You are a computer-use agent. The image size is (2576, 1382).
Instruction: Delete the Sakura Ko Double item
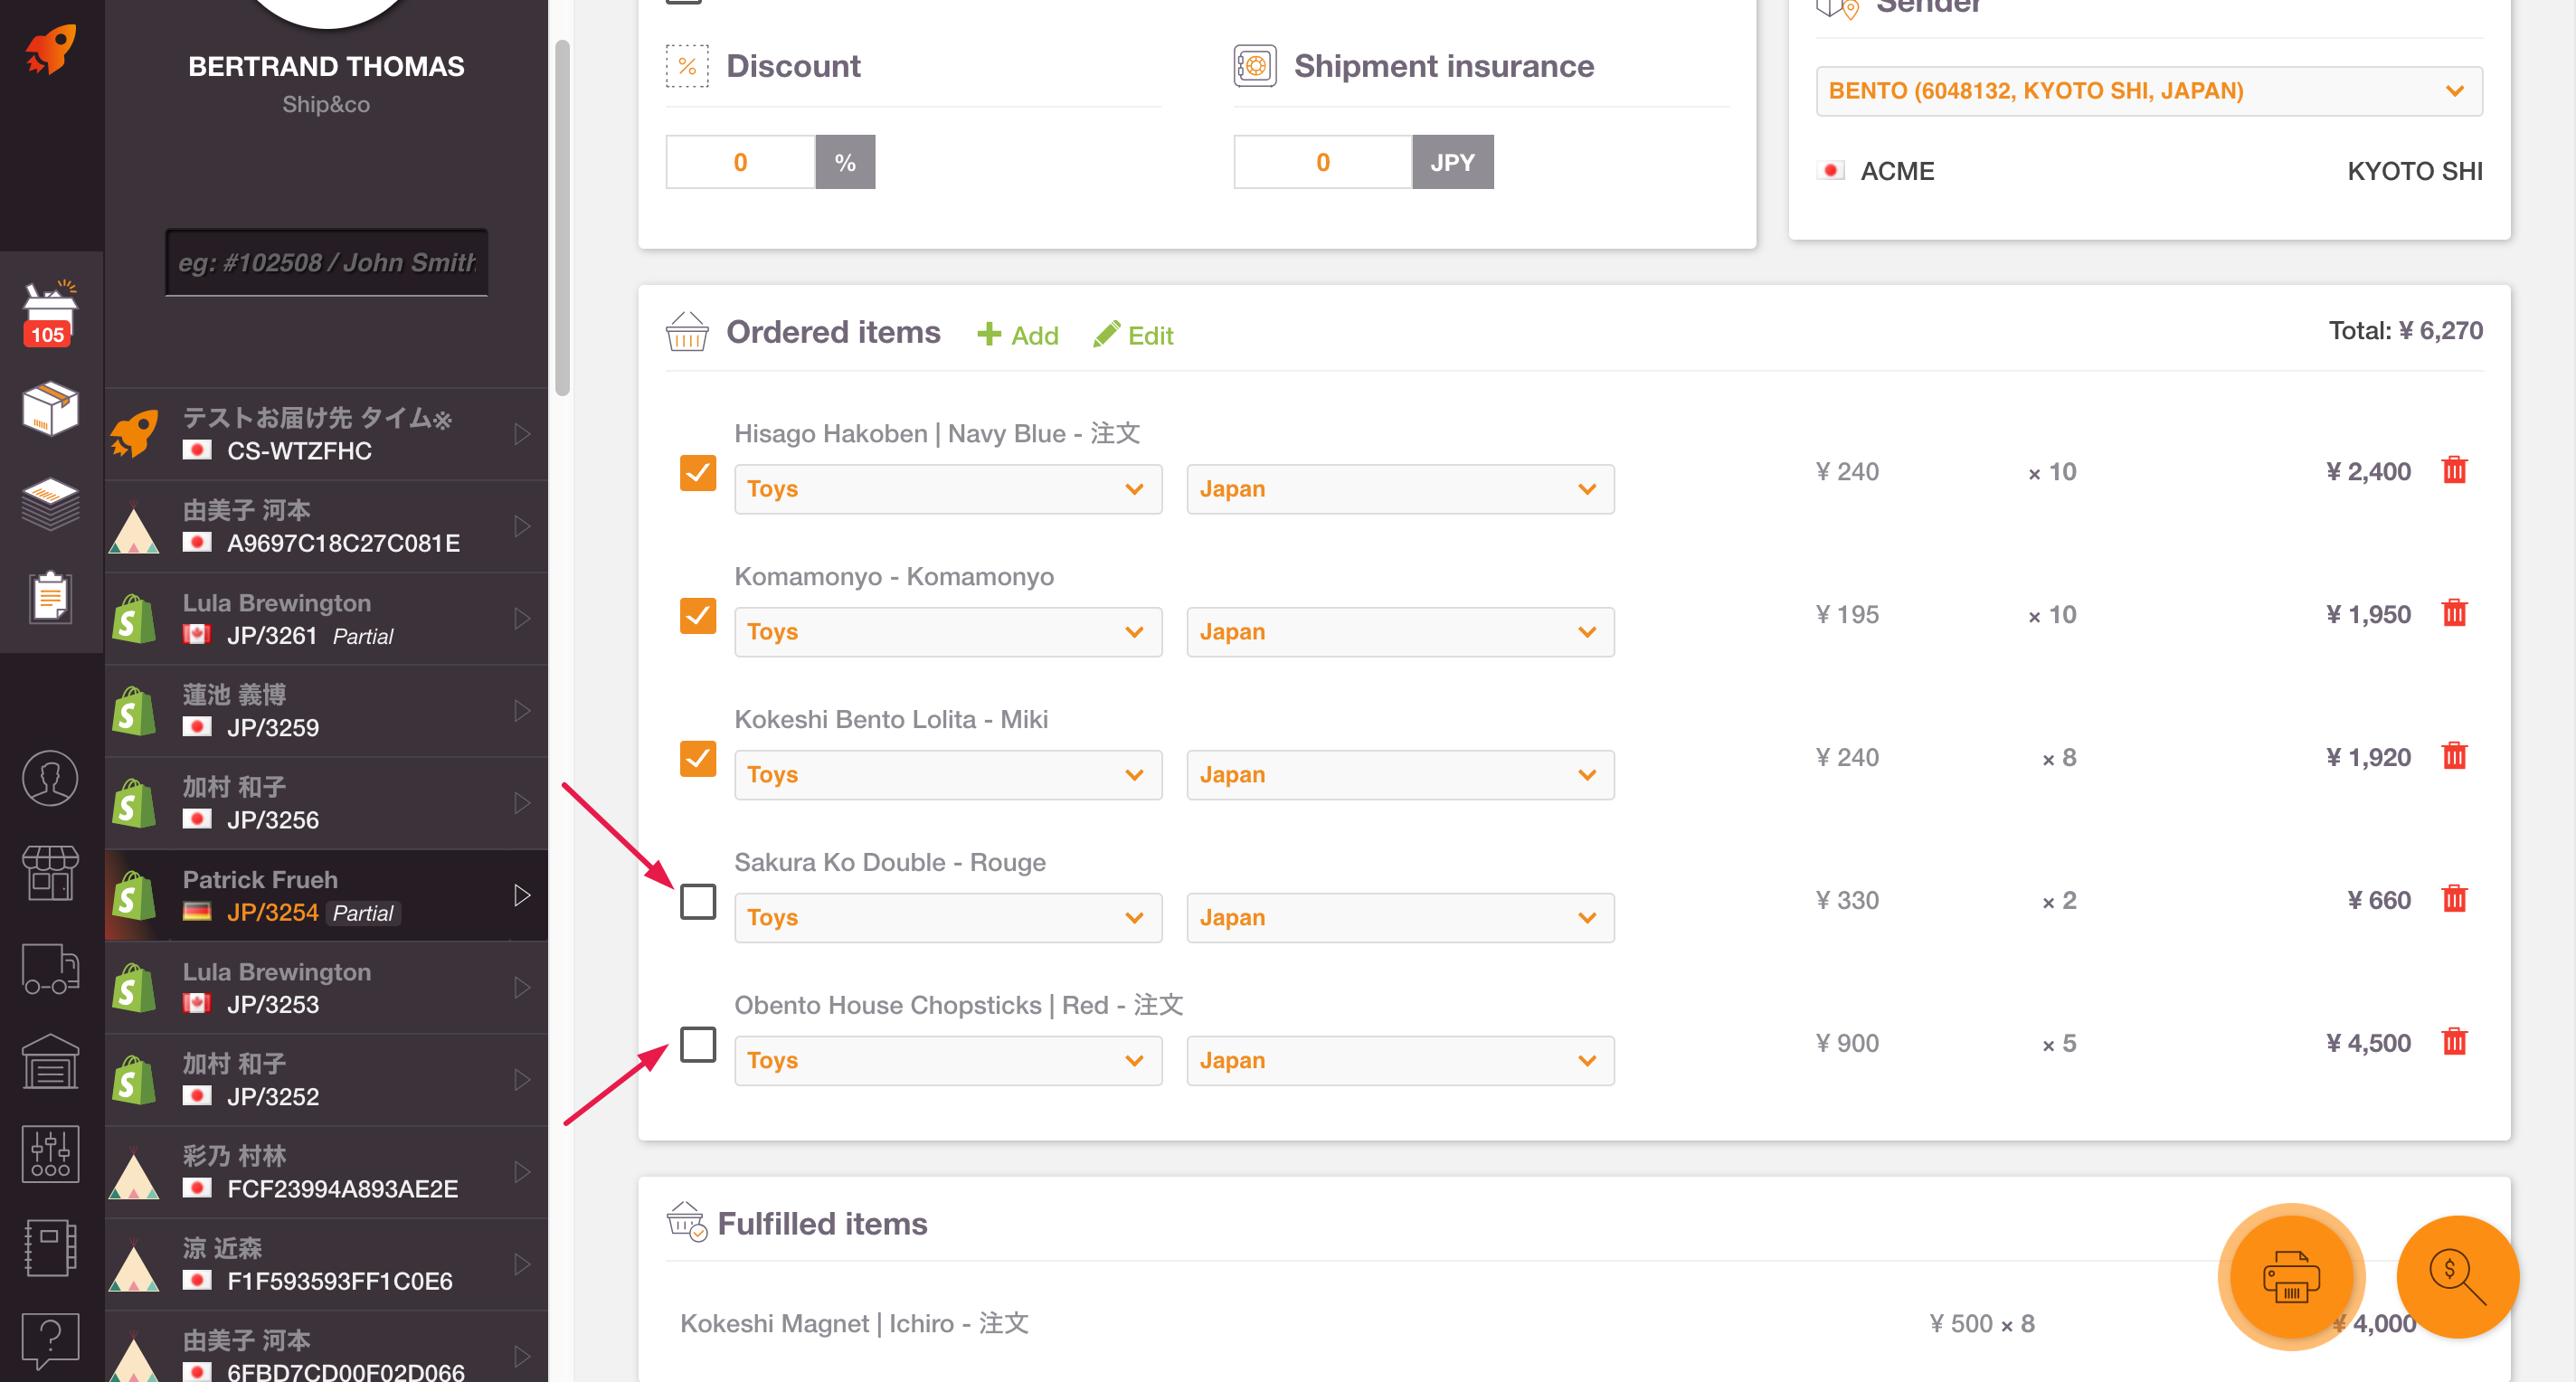tap(2454, 899)
